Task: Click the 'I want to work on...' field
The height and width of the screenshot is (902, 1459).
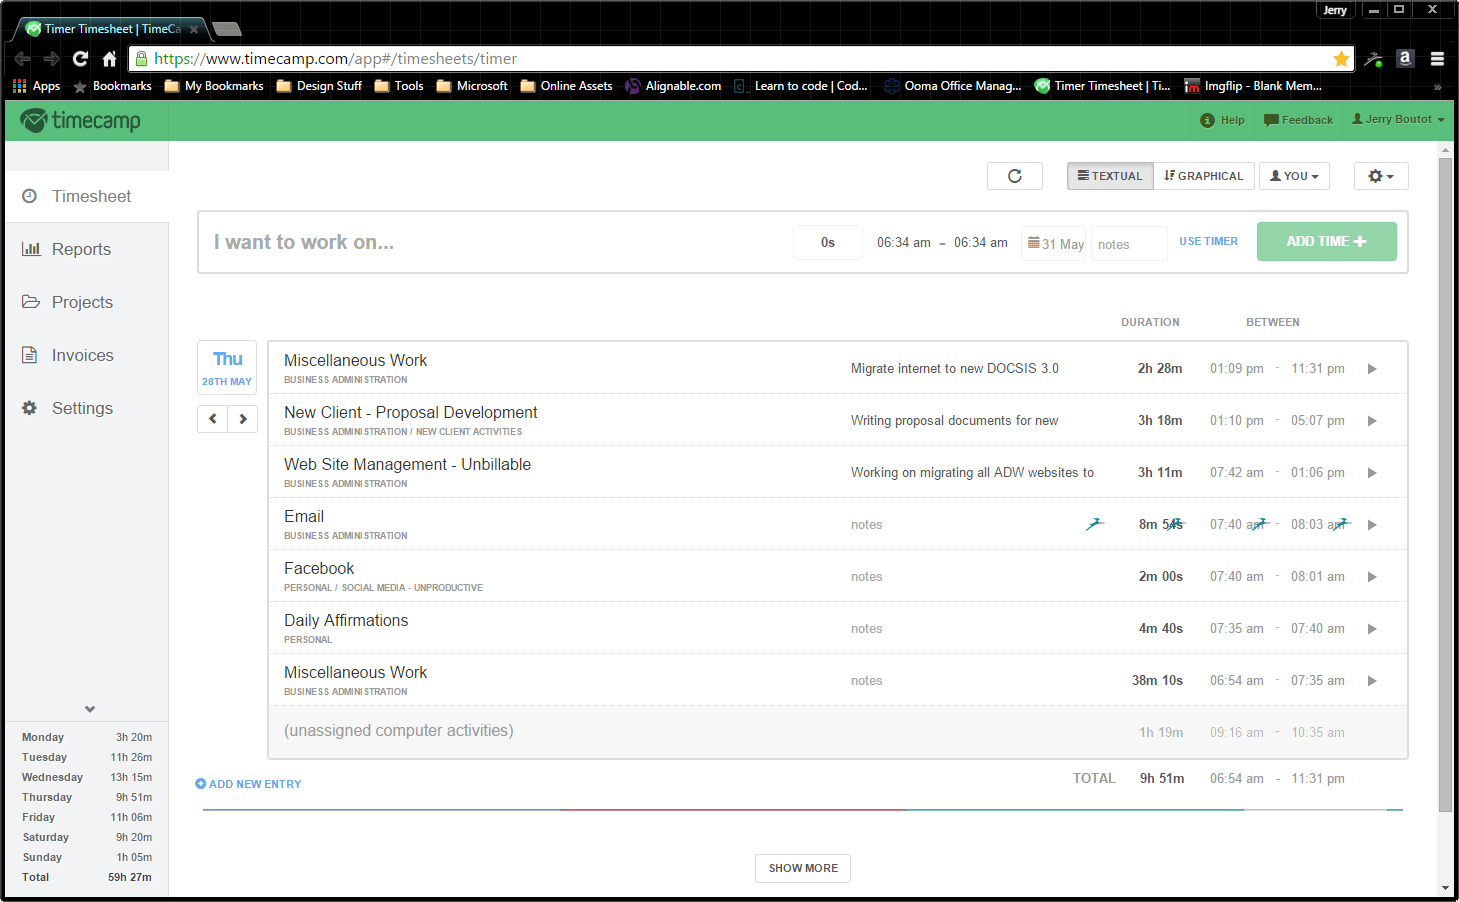Action: [495, 242]
